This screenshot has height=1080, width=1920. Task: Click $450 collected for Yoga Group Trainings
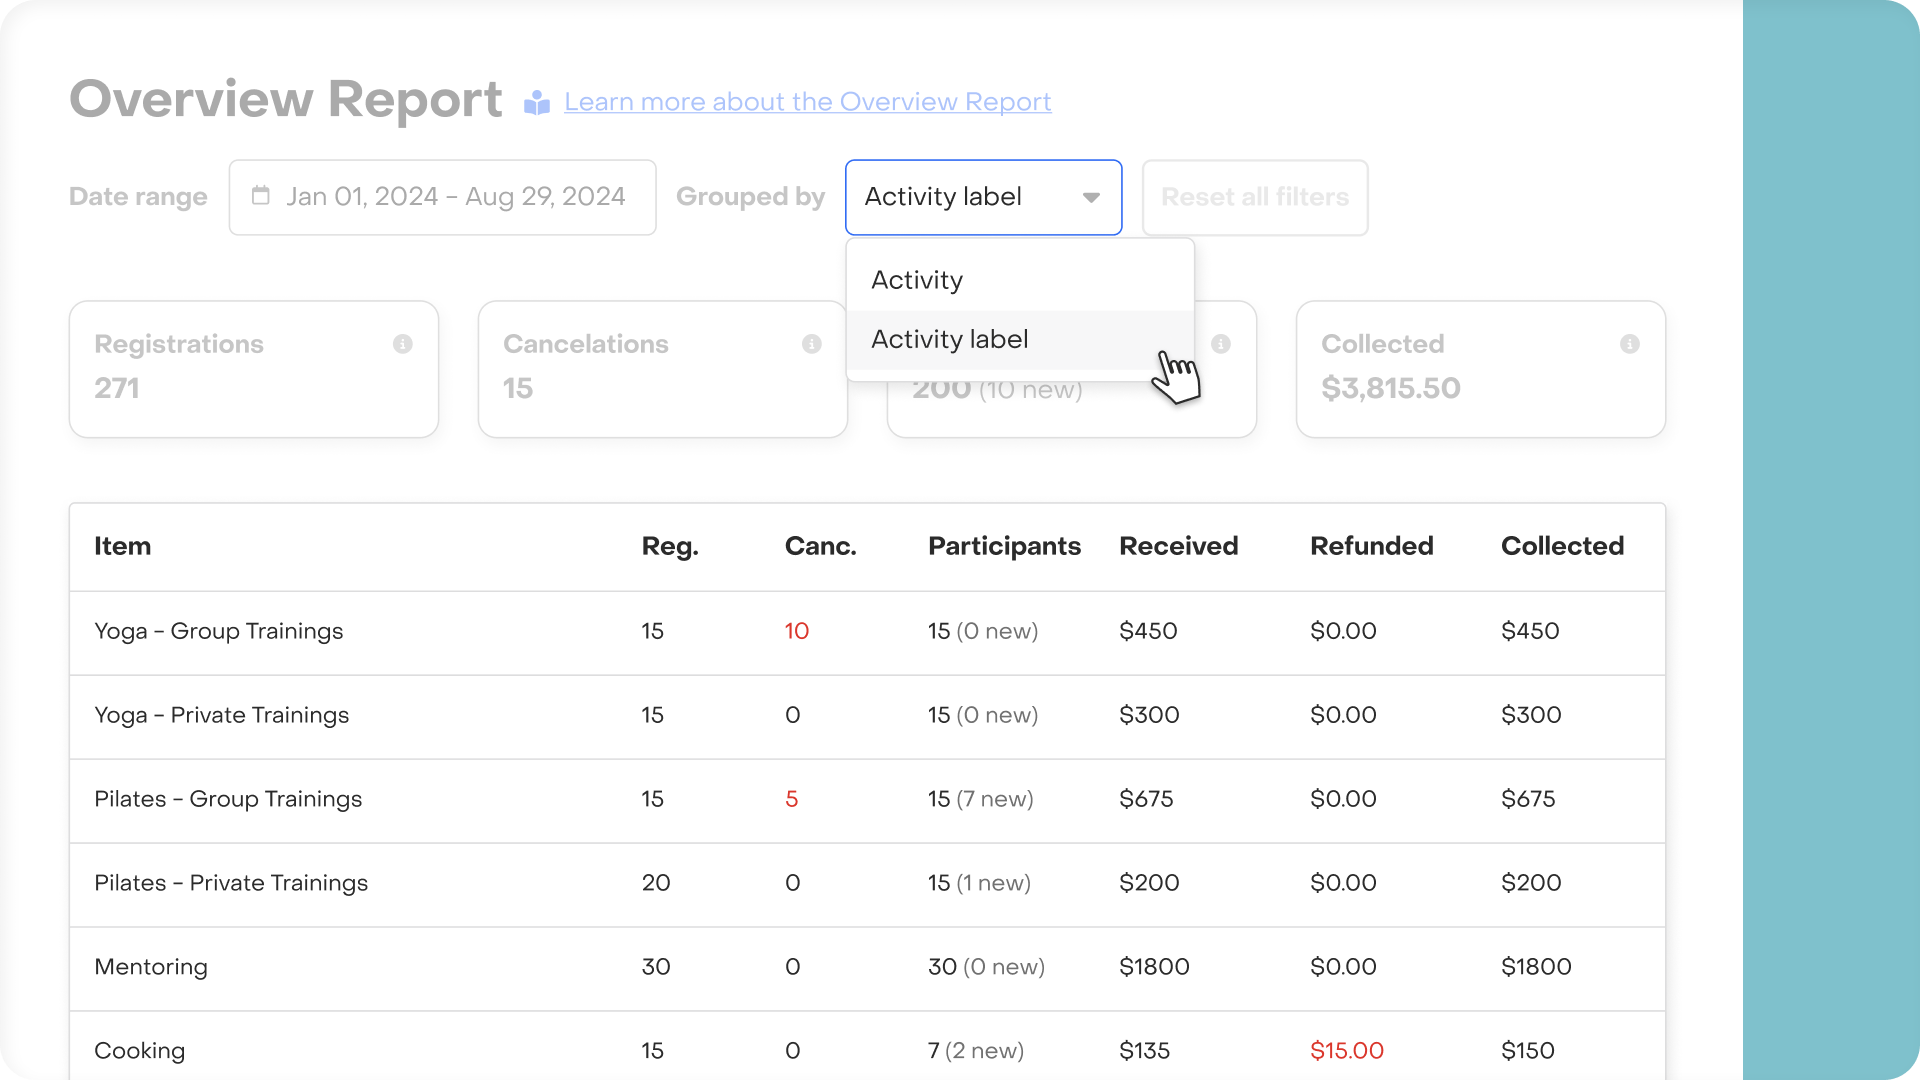1530,631
